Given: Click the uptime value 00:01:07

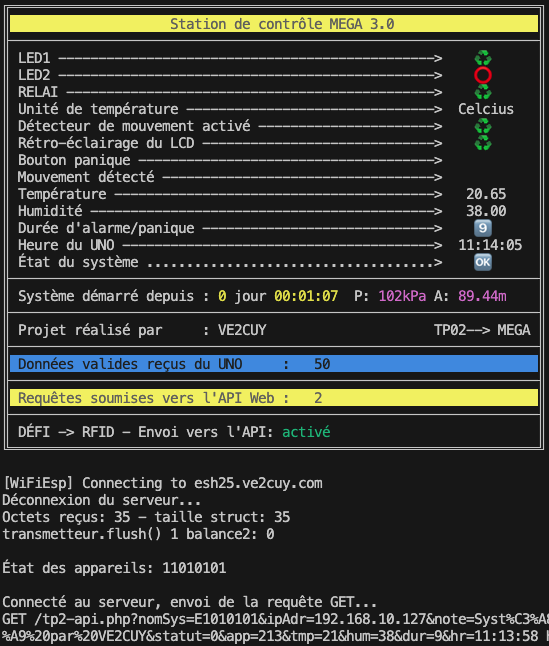Looking at the screenshot, I should pyautogui.click(x=306, y=296).
